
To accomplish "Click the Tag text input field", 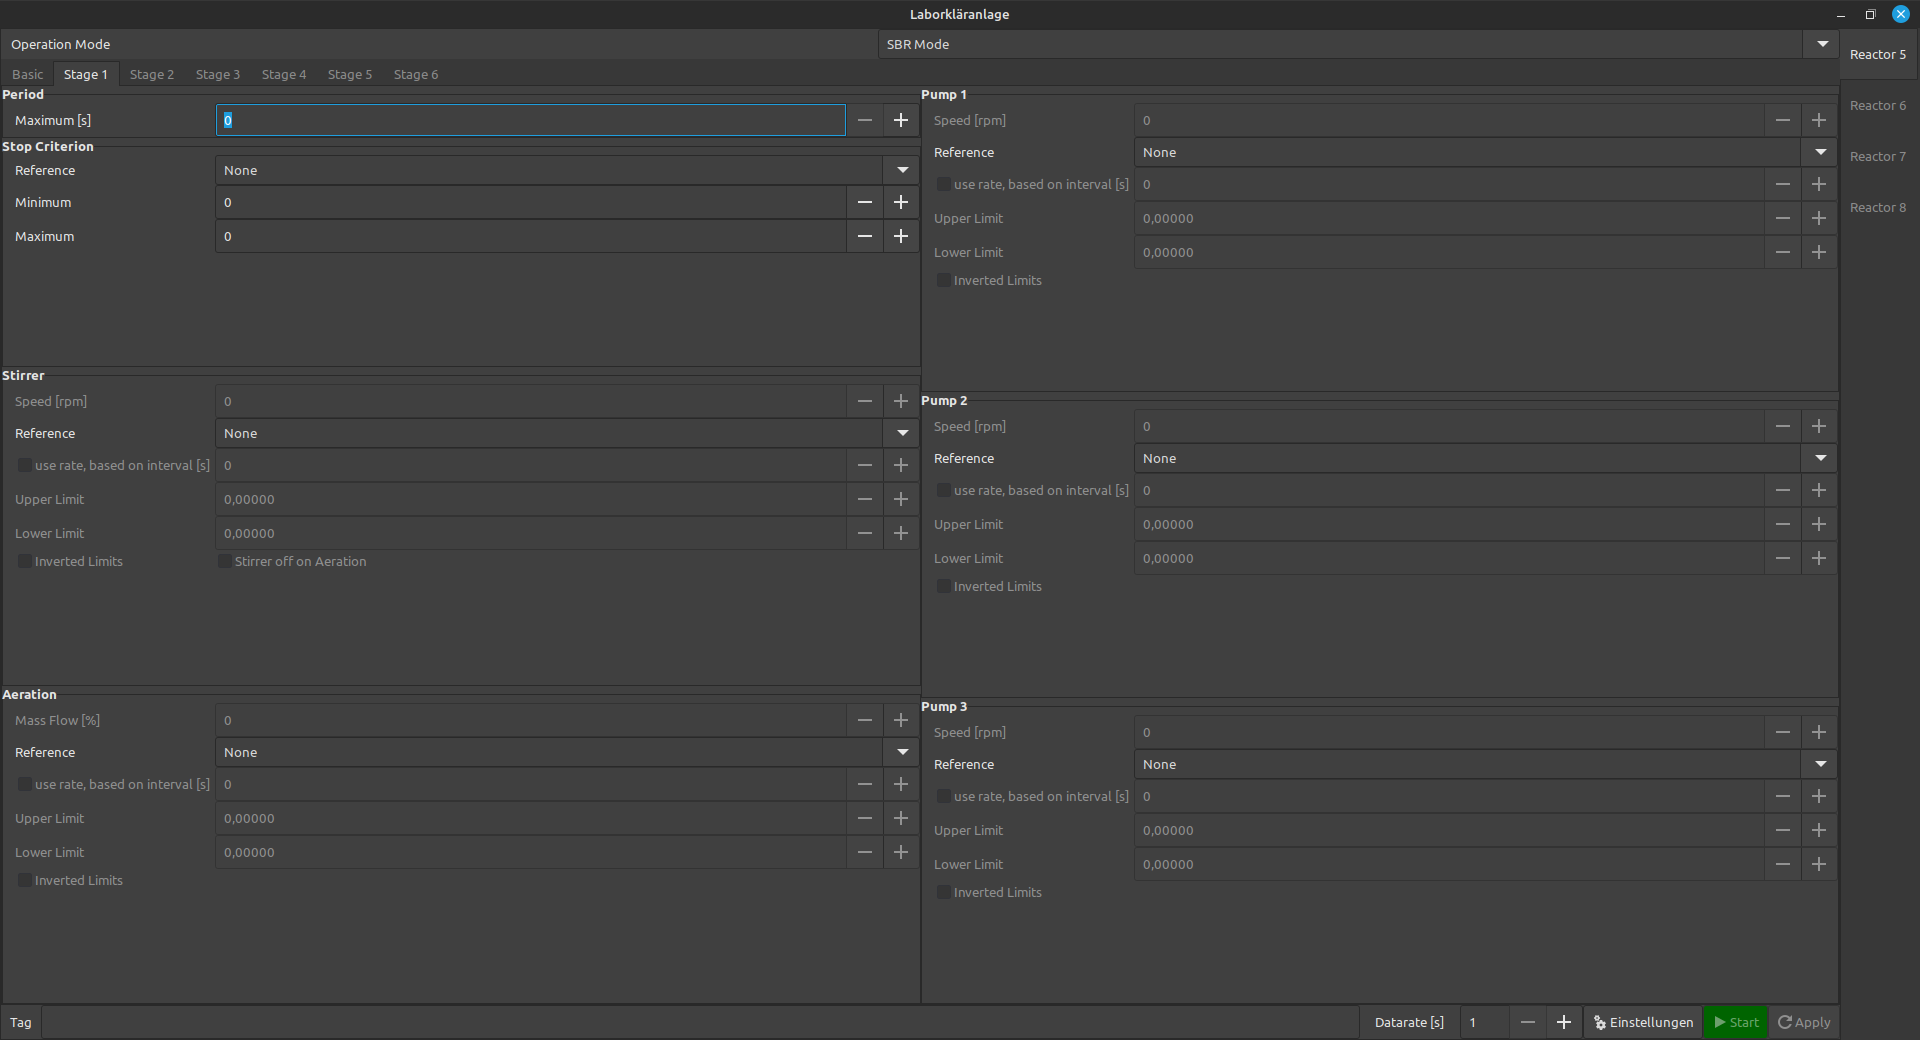I will [700, 1022].
